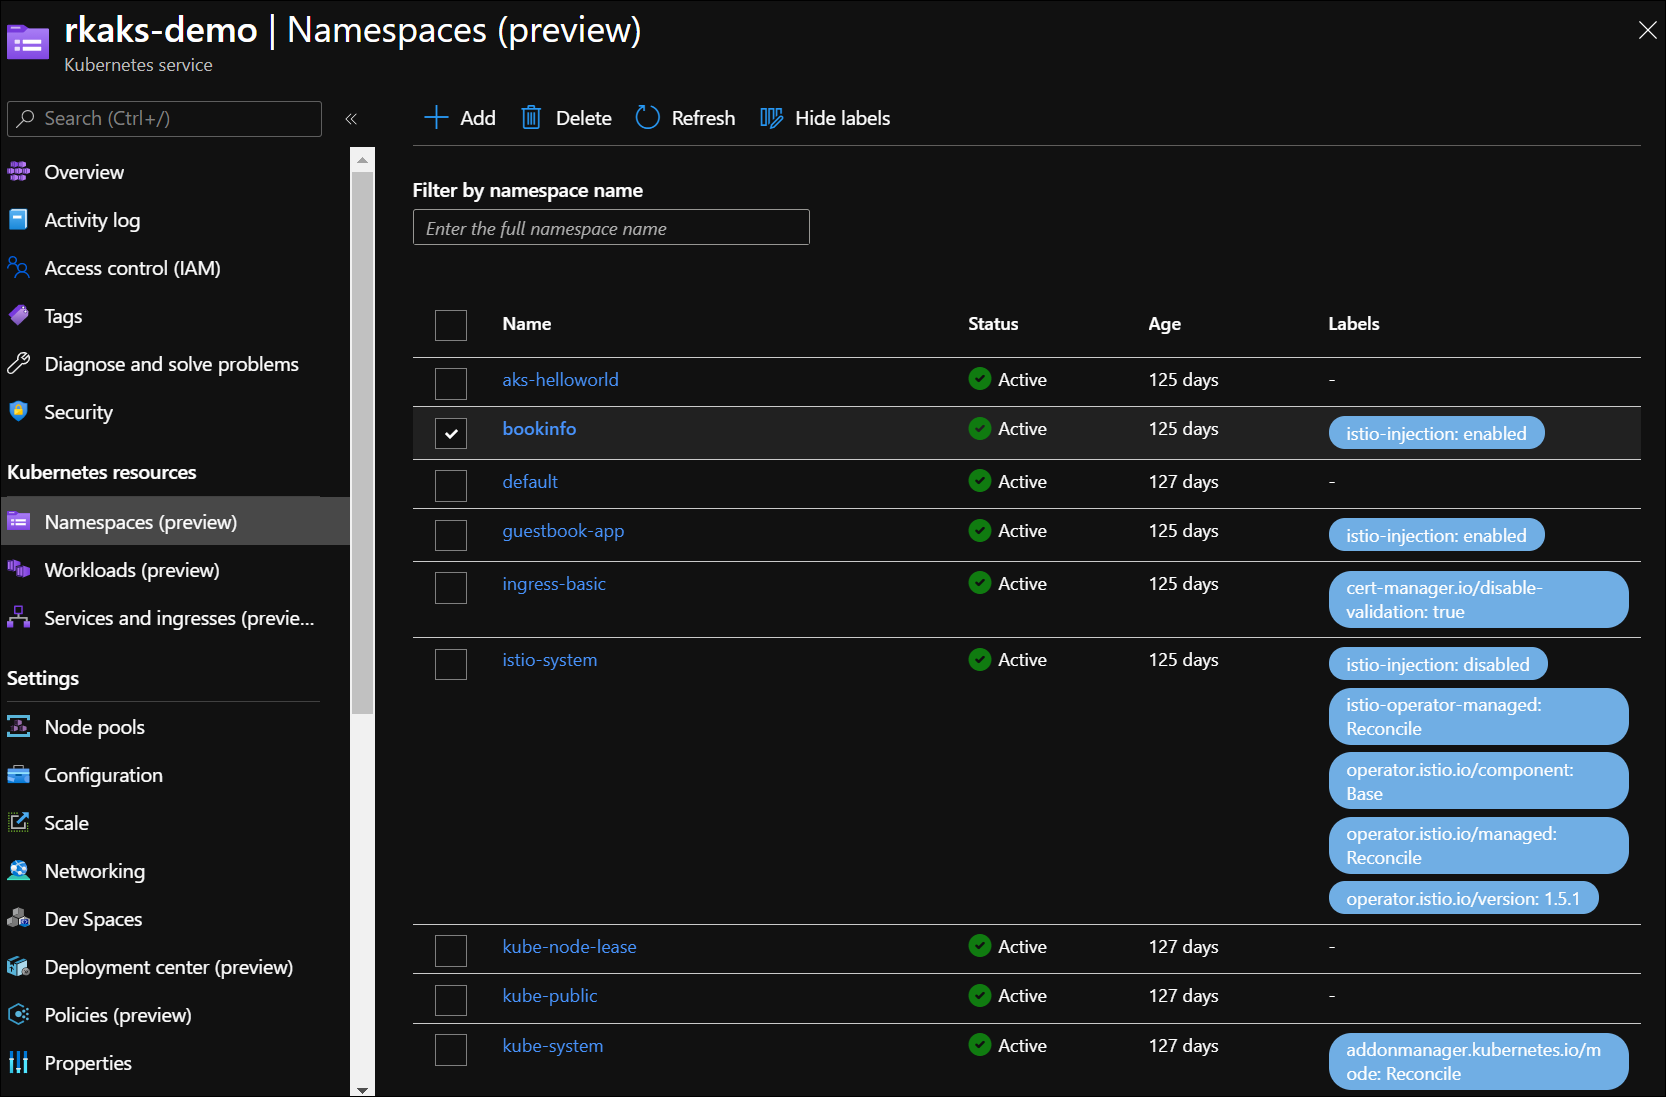Click the Refresh circular arrow icon
This screenshot has width=1666, height=1097.
pyautogui.click(x=648, y=118)
